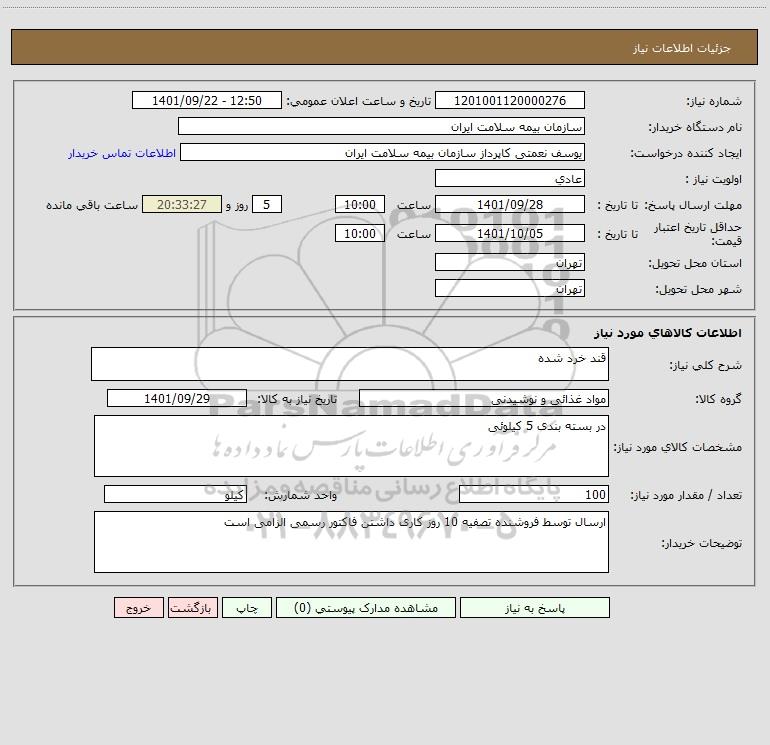Click the label حداقل تاریخ اعتبار قیمت

click(x=697, y=234)
